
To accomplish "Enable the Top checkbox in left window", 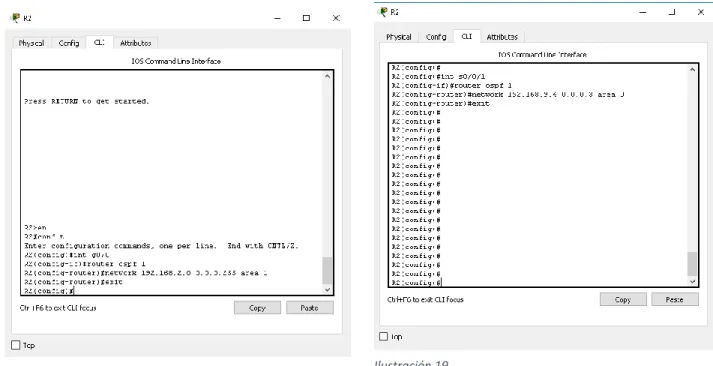I will pos(15,345).
